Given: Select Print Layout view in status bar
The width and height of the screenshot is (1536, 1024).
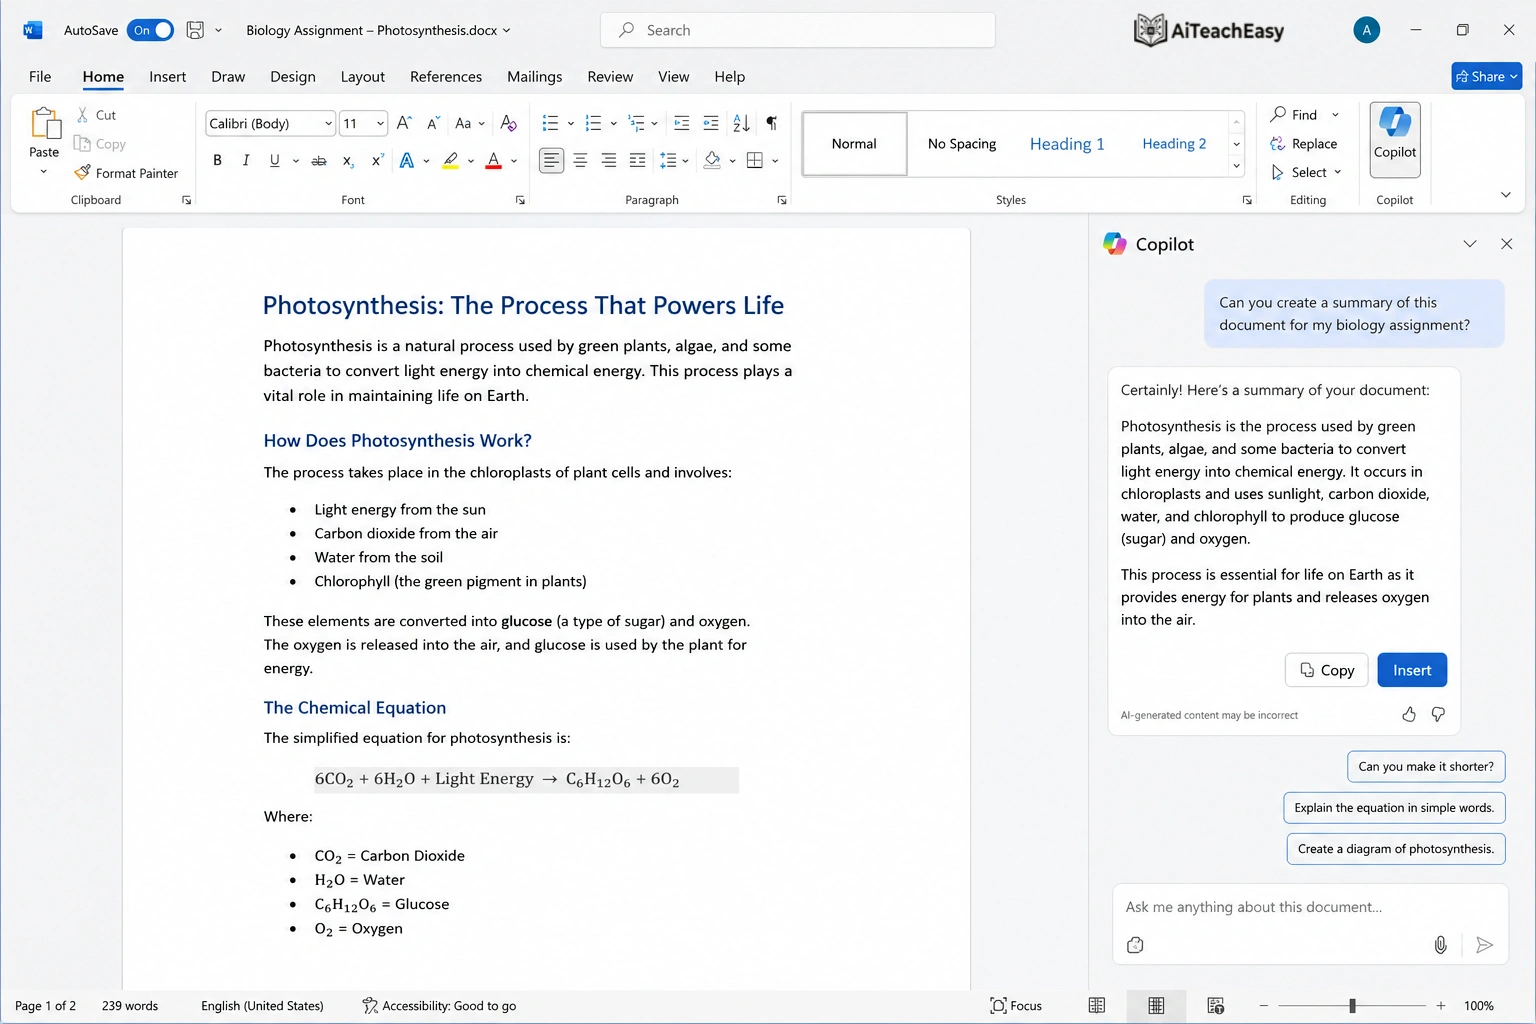Looking at the screenshot, I should pos(1156,1006).
